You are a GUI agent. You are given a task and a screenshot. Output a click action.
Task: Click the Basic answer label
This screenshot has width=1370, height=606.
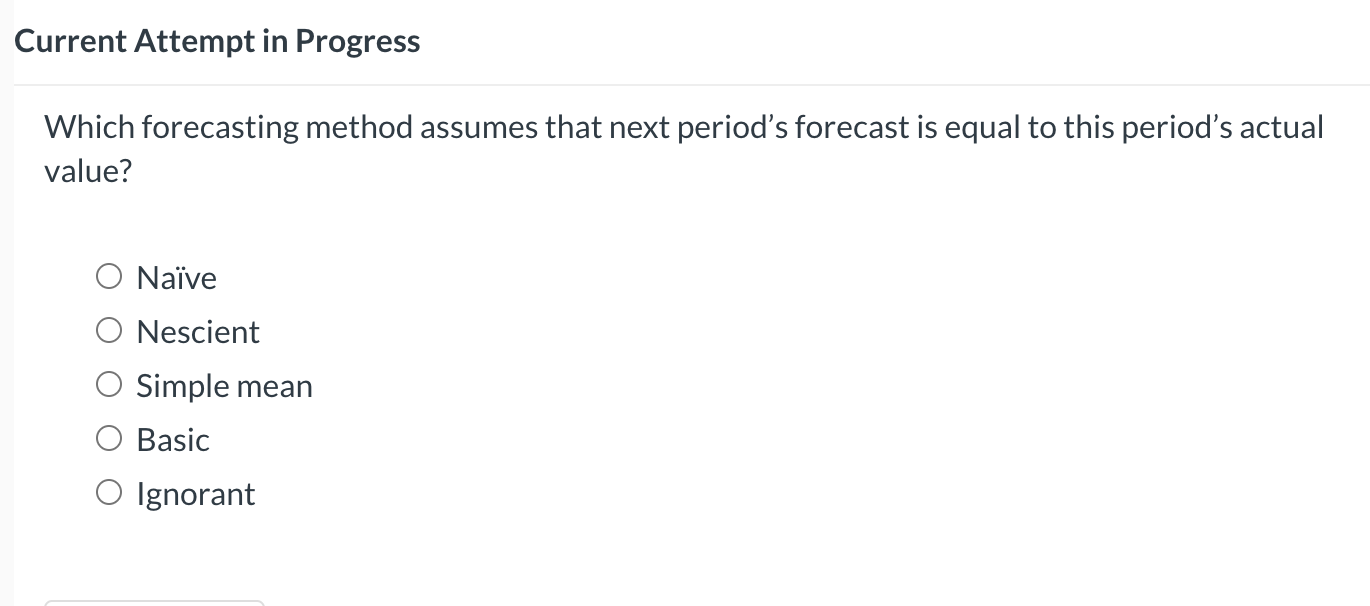tap(173, 439)
